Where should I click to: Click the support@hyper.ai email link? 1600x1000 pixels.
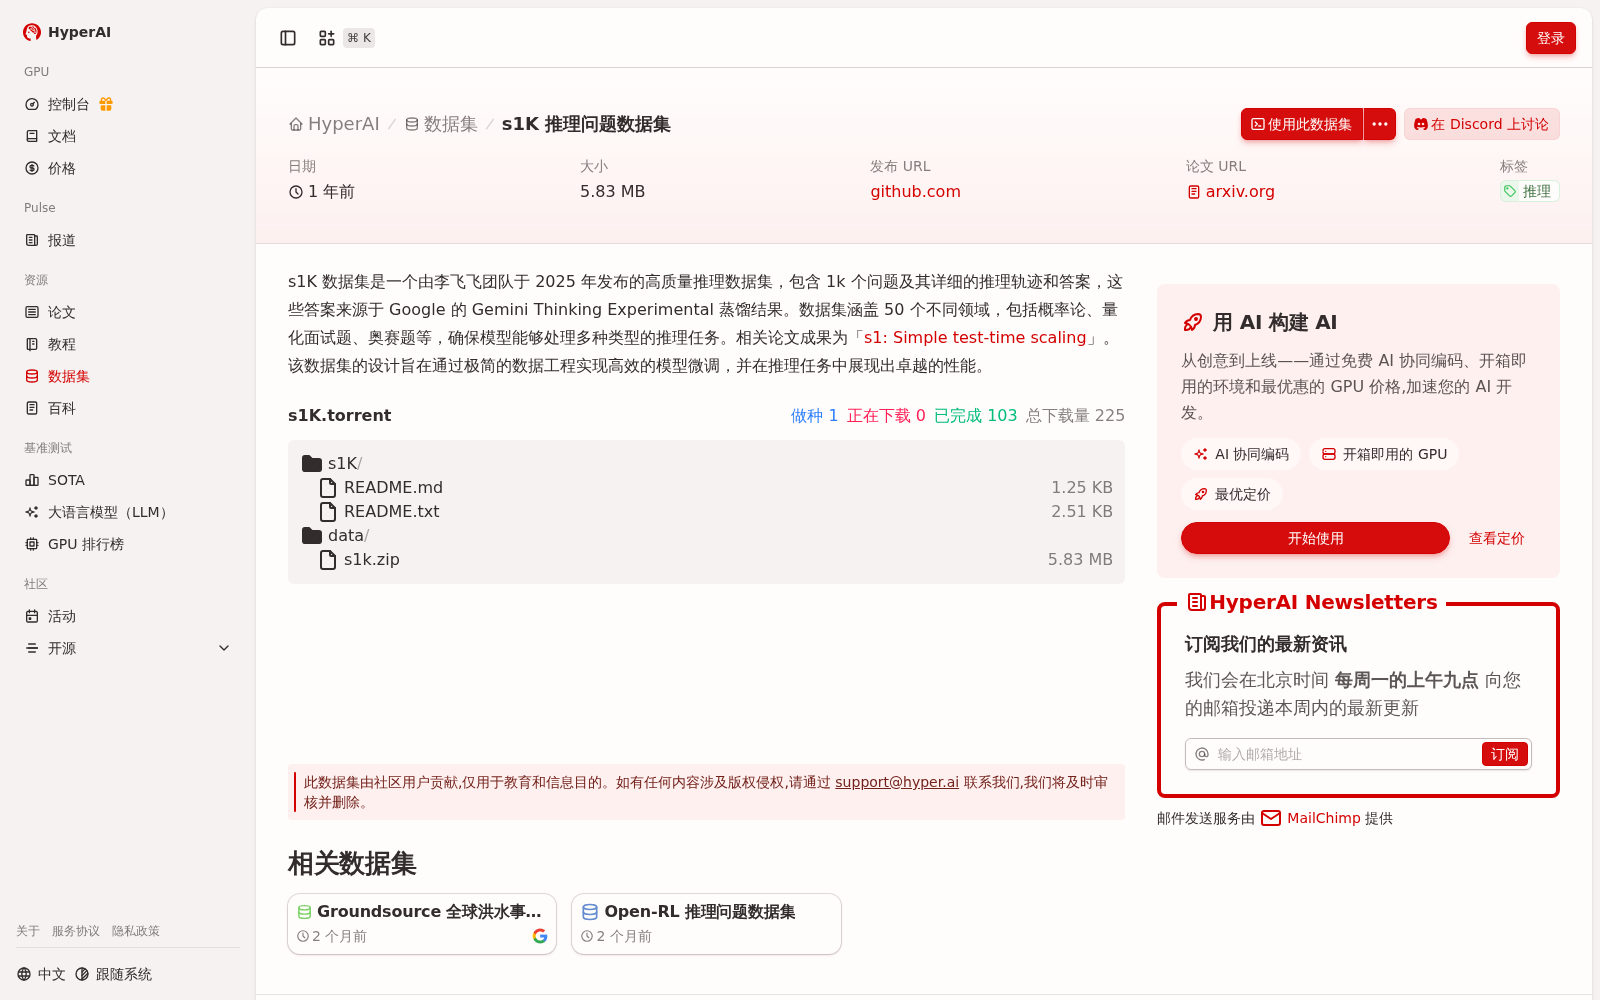897,782
